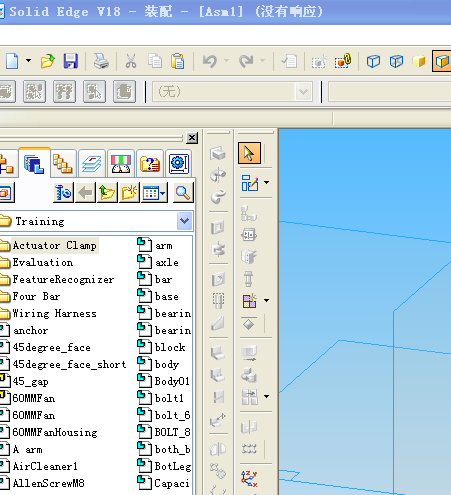Image resolution: width=451 pixels, height=495 pixels.
Task: Click the tools icon left of back arrow
Action: coord(63,193)
